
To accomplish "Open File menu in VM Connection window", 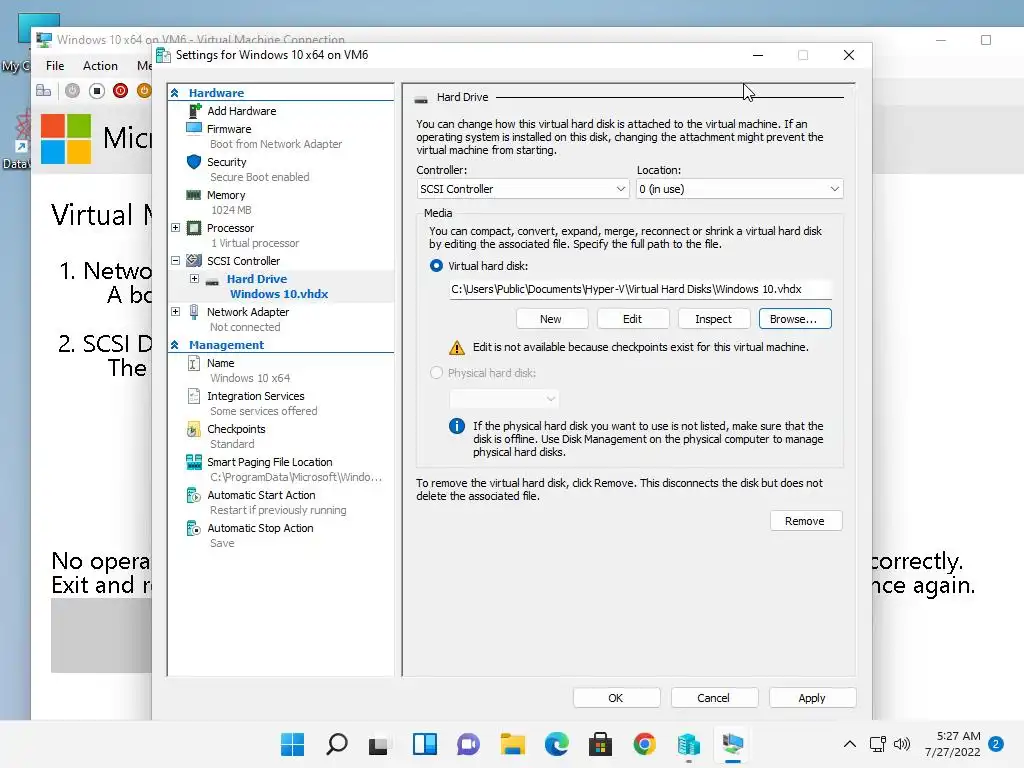I will 55,65.
